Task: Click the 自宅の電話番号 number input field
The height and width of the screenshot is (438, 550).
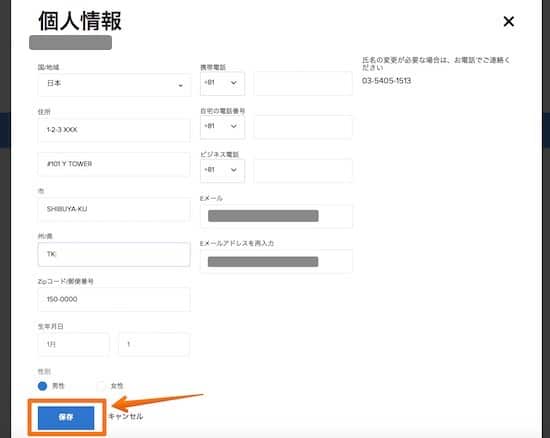Action: click(x=303, y=127)
